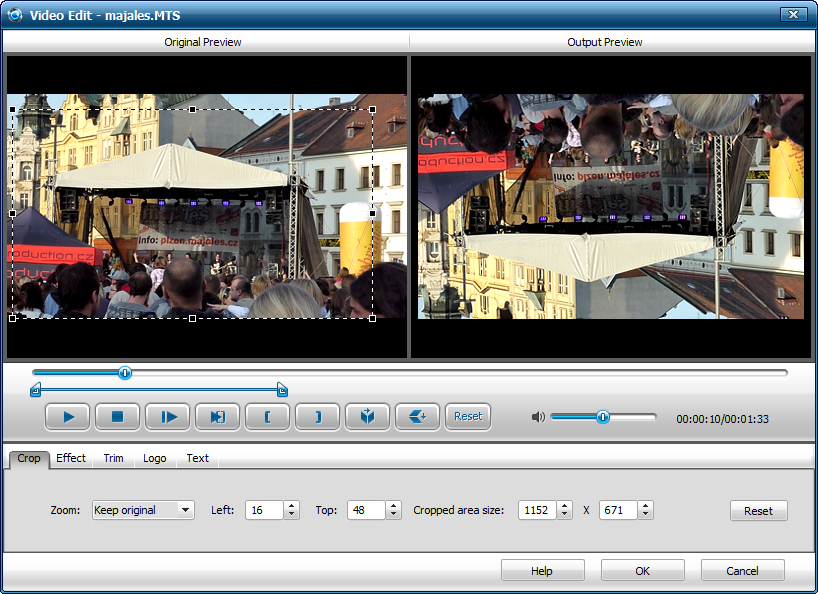Switch to the Effect tab
The image size is (818, 594).
click(71, 458)
